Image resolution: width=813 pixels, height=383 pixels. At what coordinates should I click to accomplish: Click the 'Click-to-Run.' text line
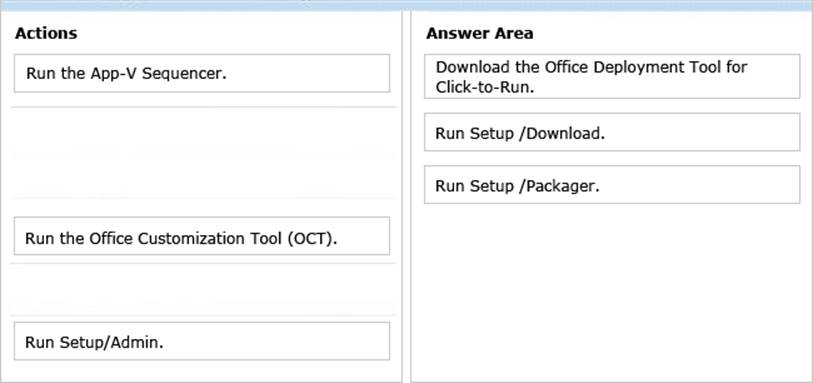click(485, 87)
